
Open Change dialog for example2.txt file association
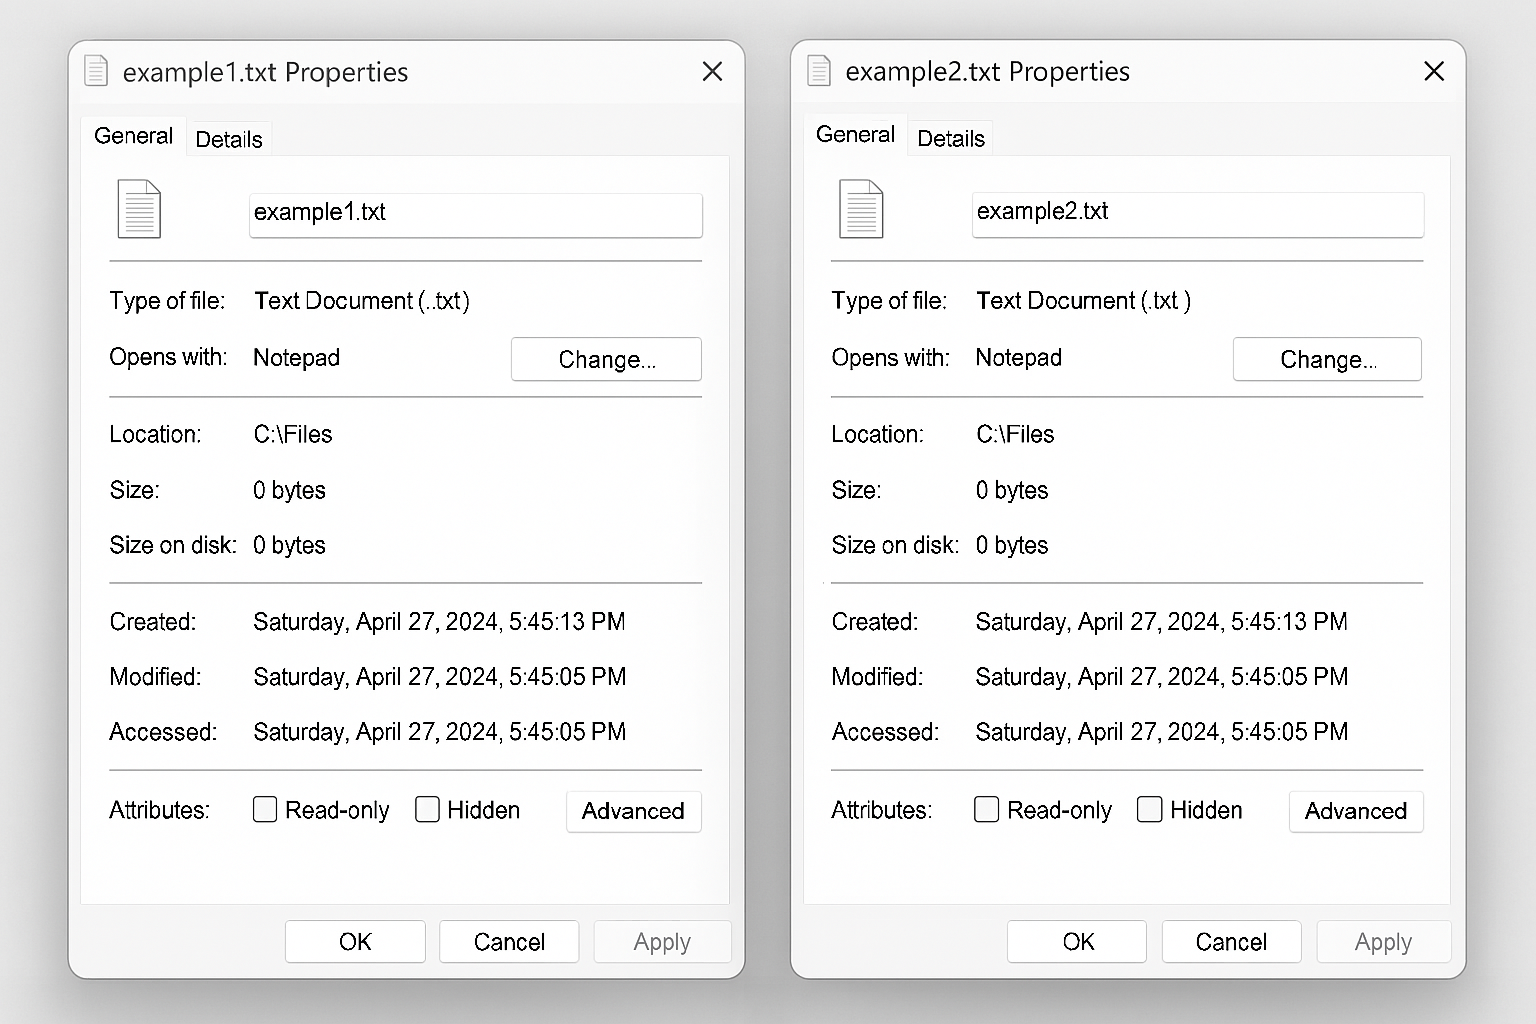tap(1327, 359)
